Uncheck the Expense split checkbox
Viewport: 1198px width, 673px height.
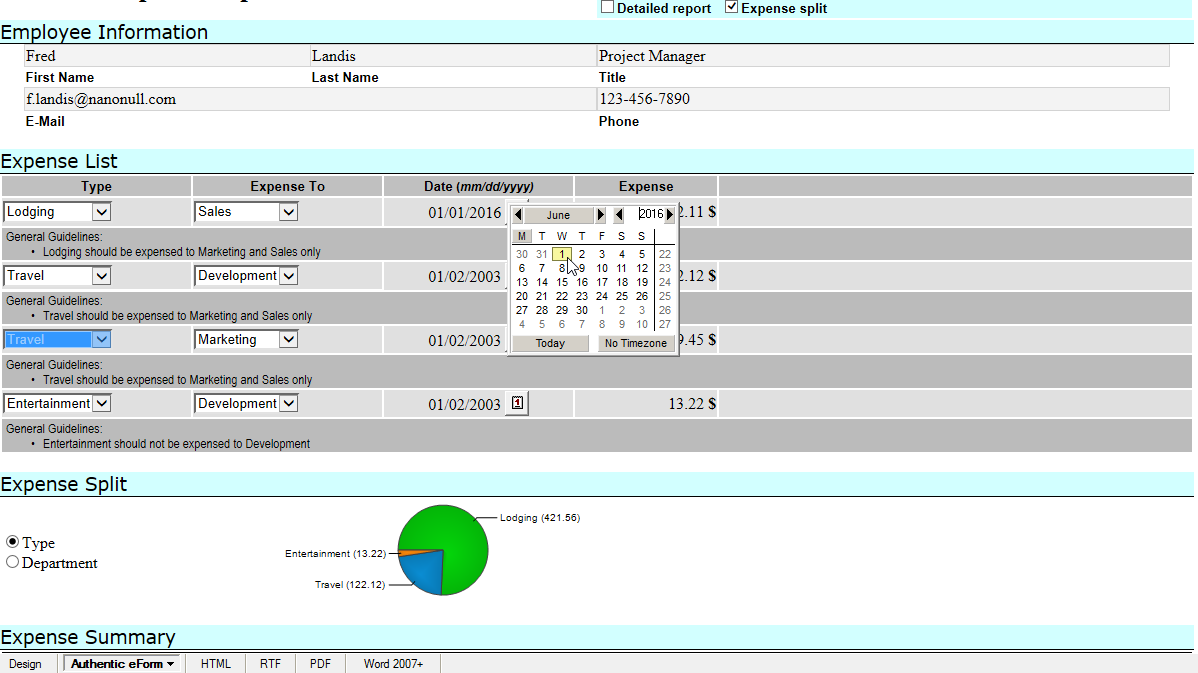pyautogui.click(x=731, y=8)
